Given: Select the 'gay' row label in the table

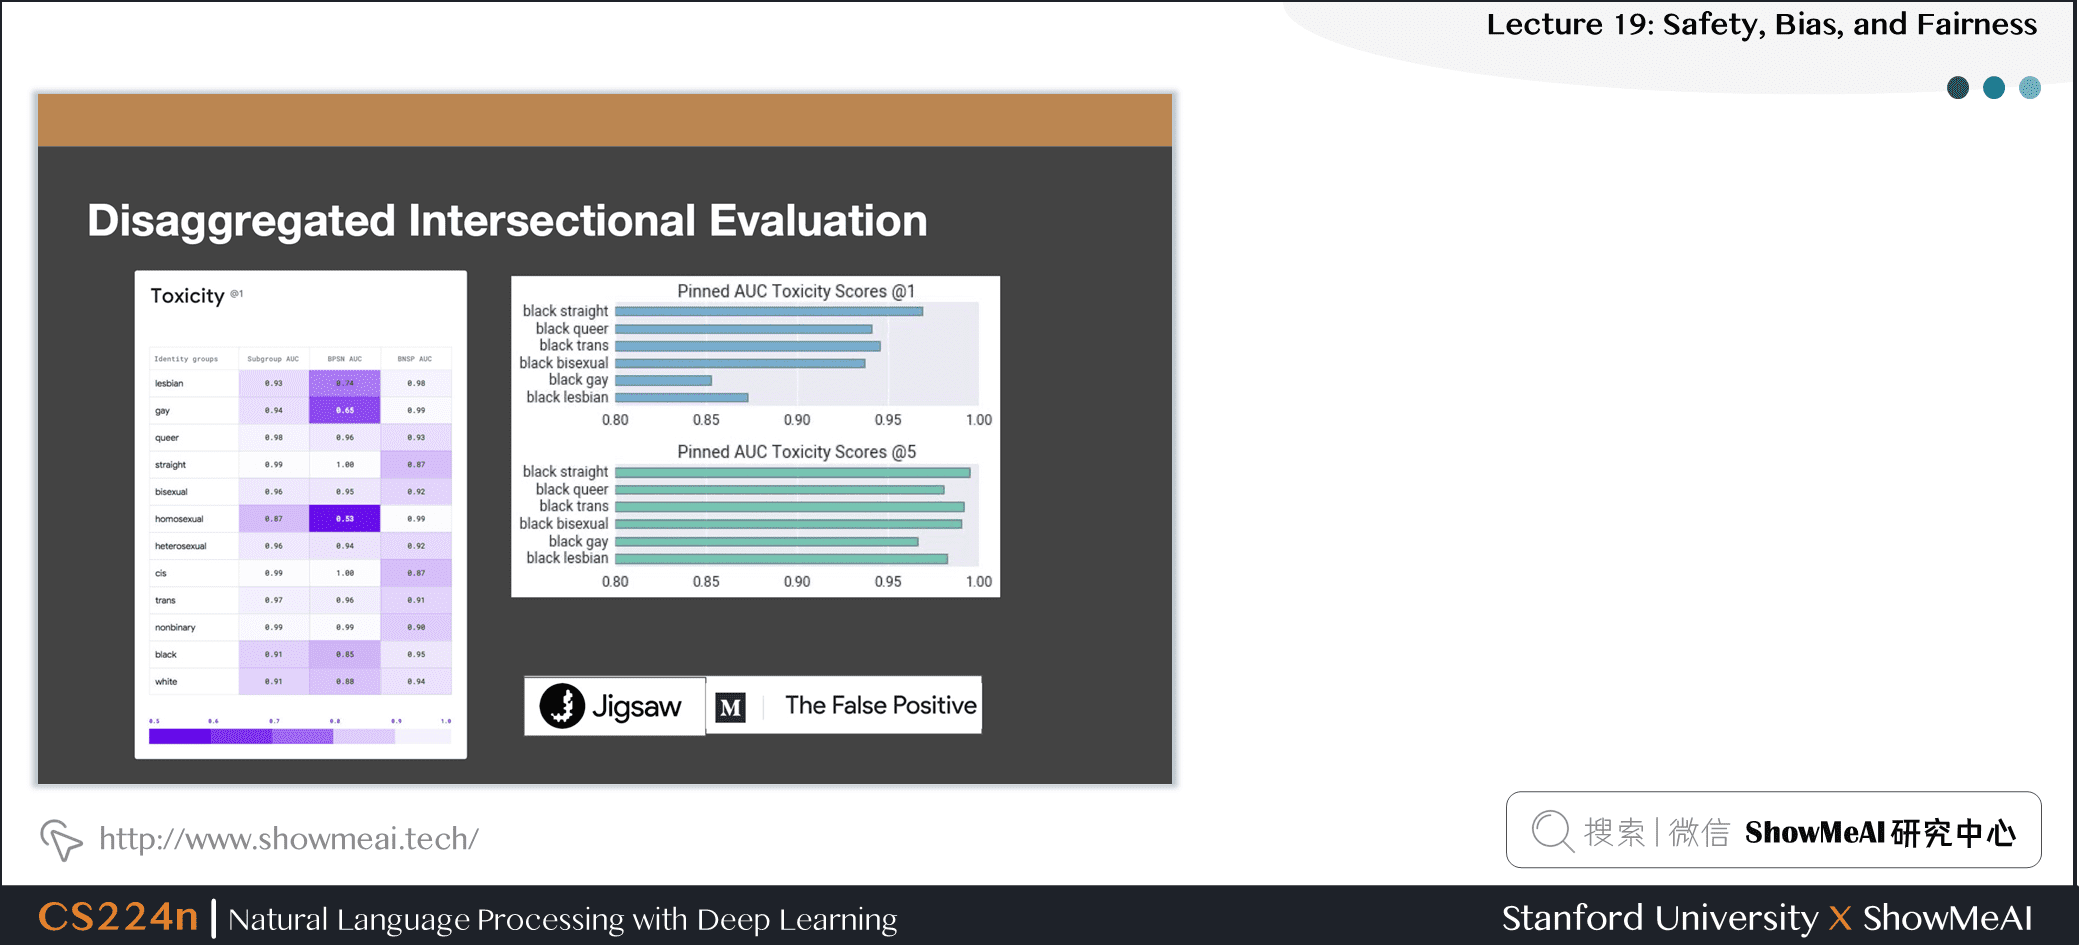Looking at the screenshot, I should point(162,411).
